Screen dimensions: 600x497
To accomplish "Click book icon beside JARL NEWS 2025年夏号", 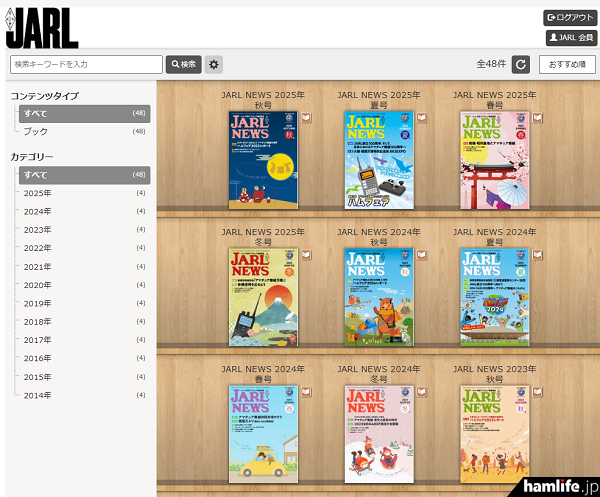I will coord(422,118).
